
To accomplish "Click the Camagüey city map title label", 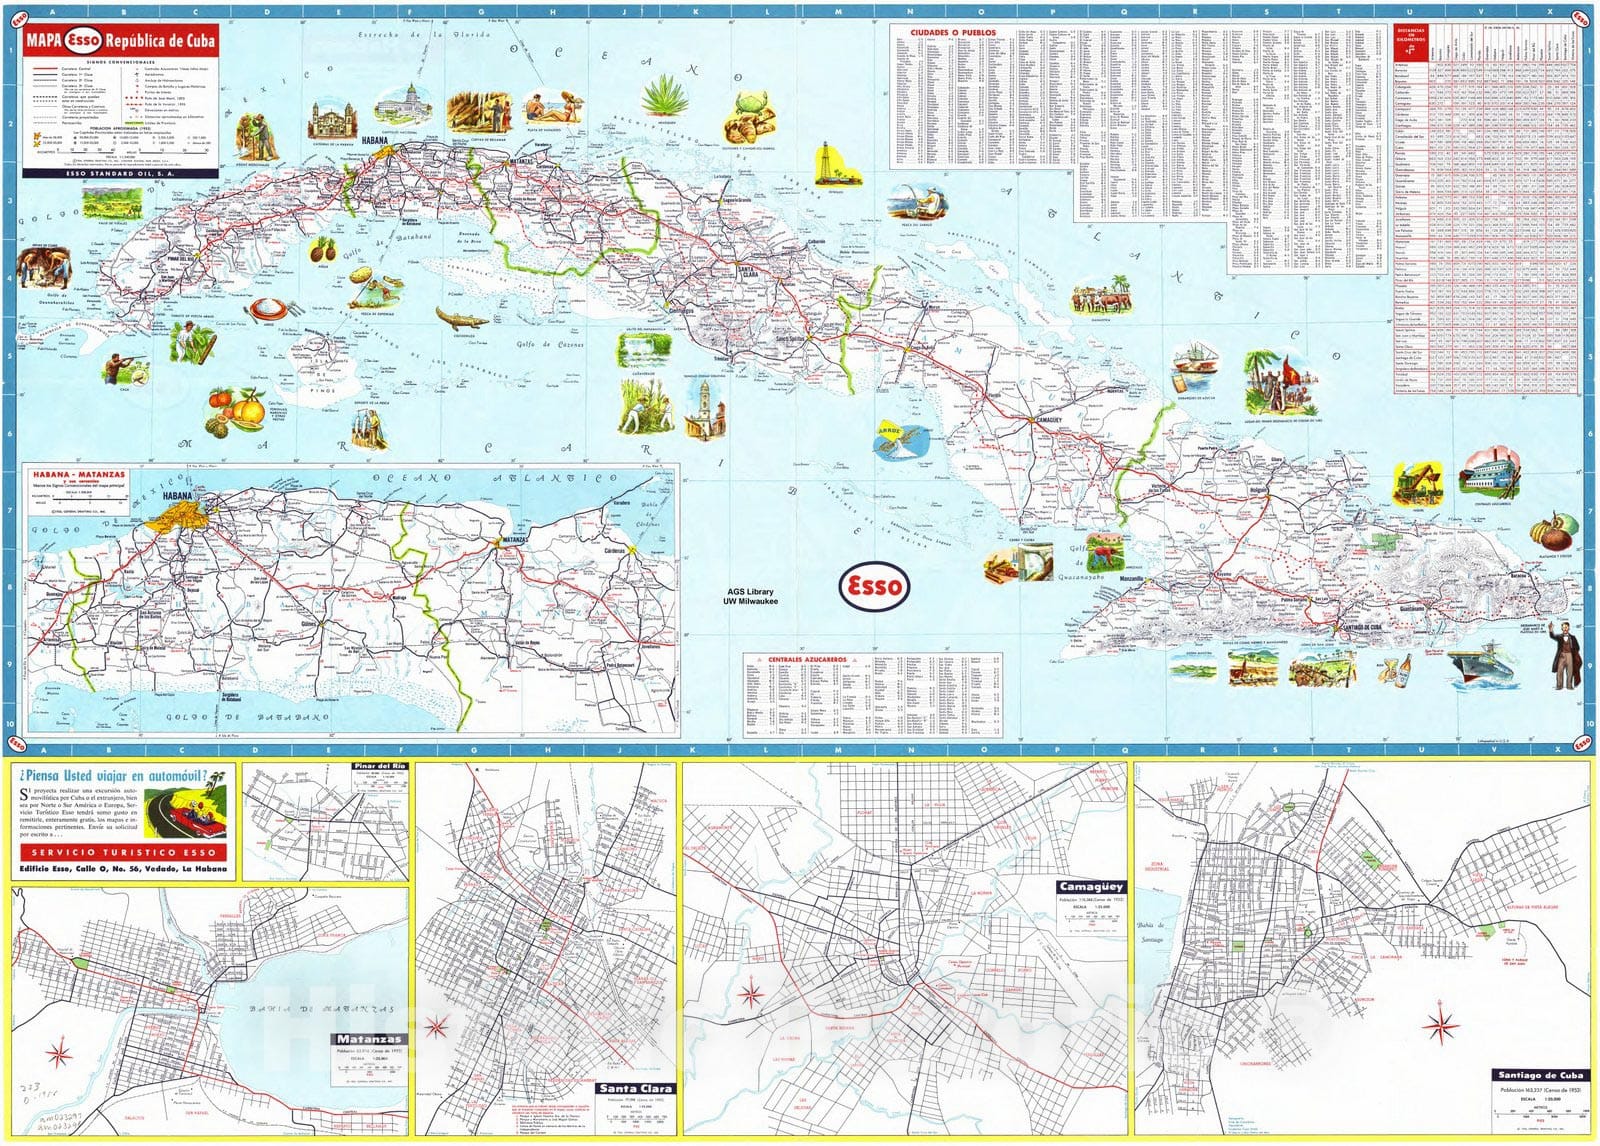I will coord(1091,886).
